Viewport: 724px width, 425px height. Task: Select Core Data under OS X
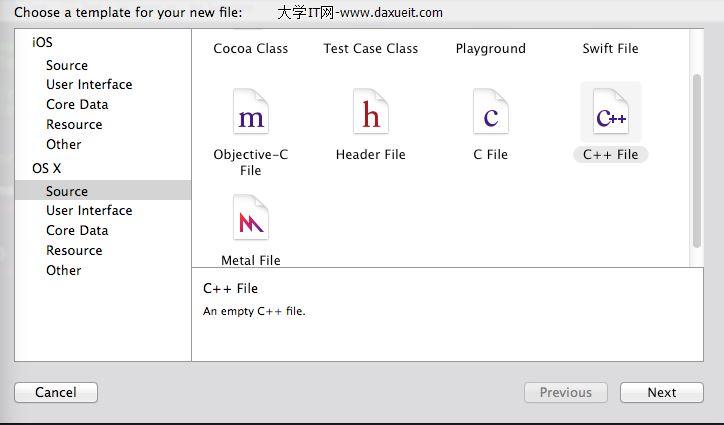77,231
